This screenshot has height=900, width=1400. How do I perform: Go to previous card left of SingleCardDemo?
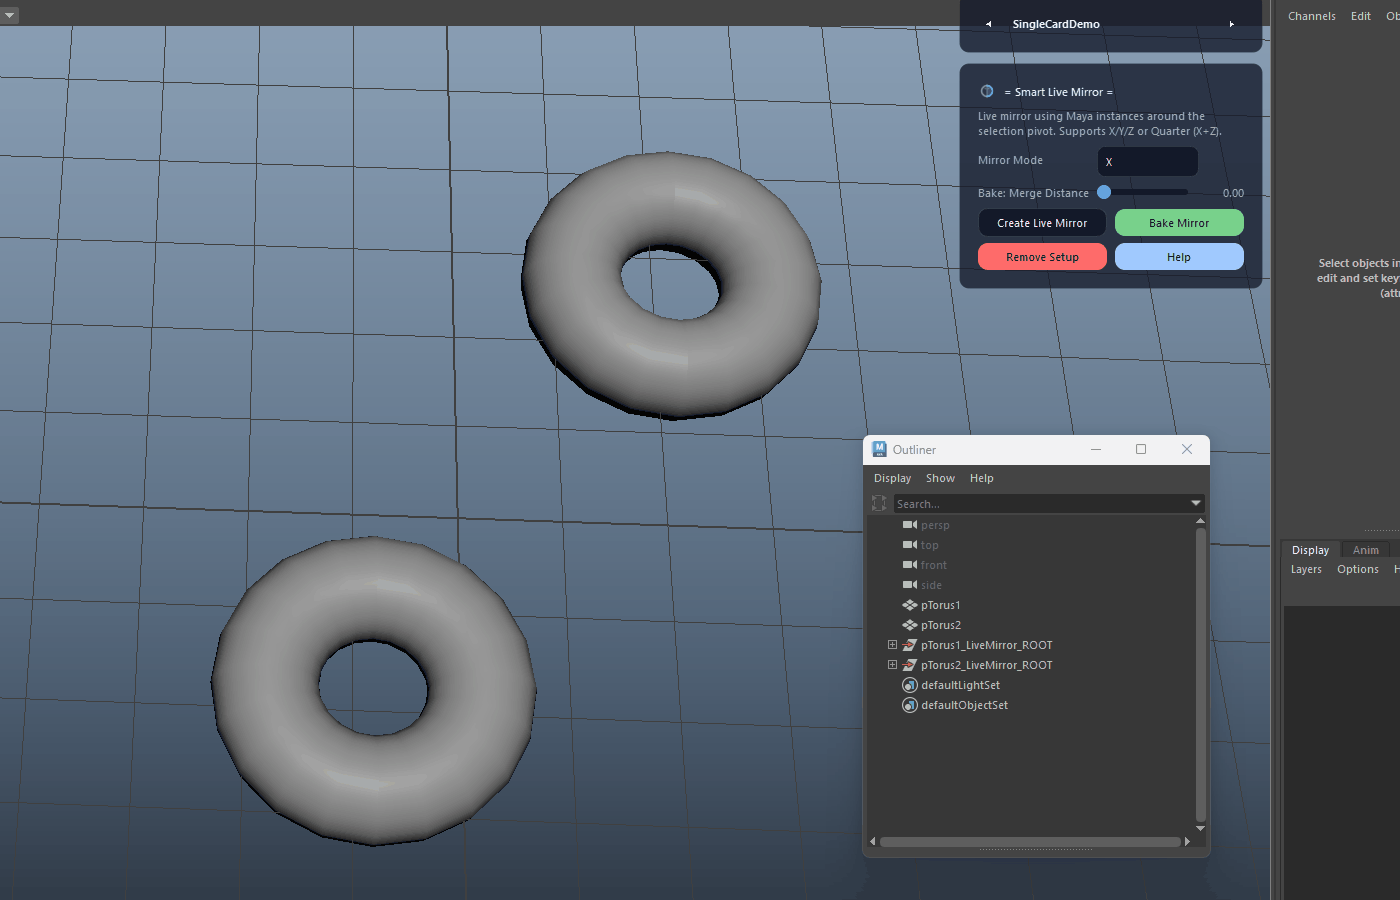tap(989, 24)
